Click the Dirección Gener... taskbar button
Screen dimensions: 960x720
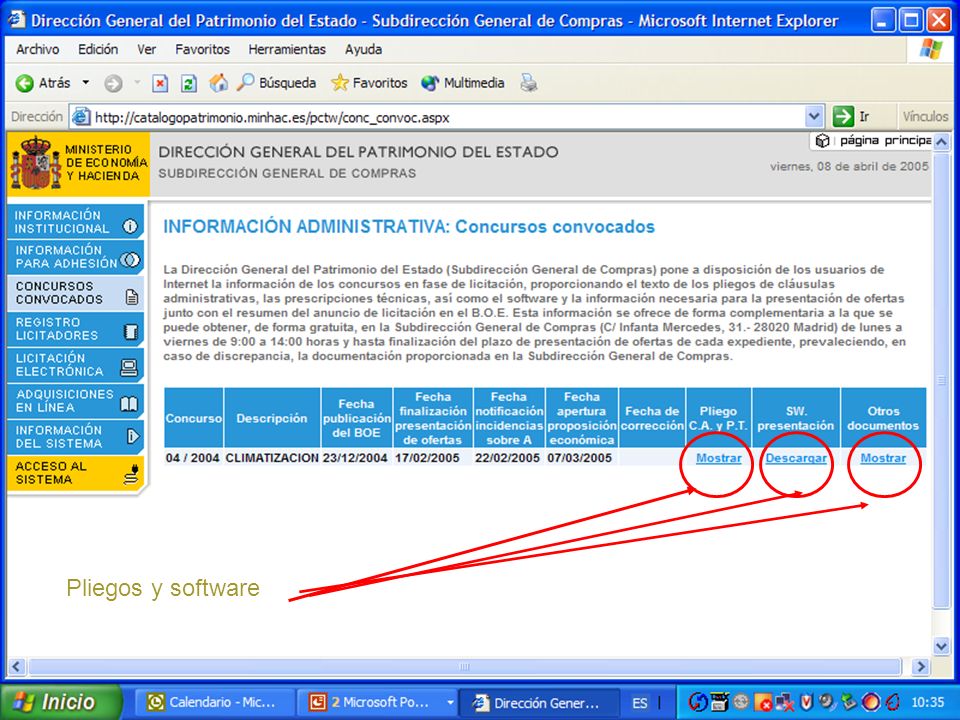click(x=538, y=702)
